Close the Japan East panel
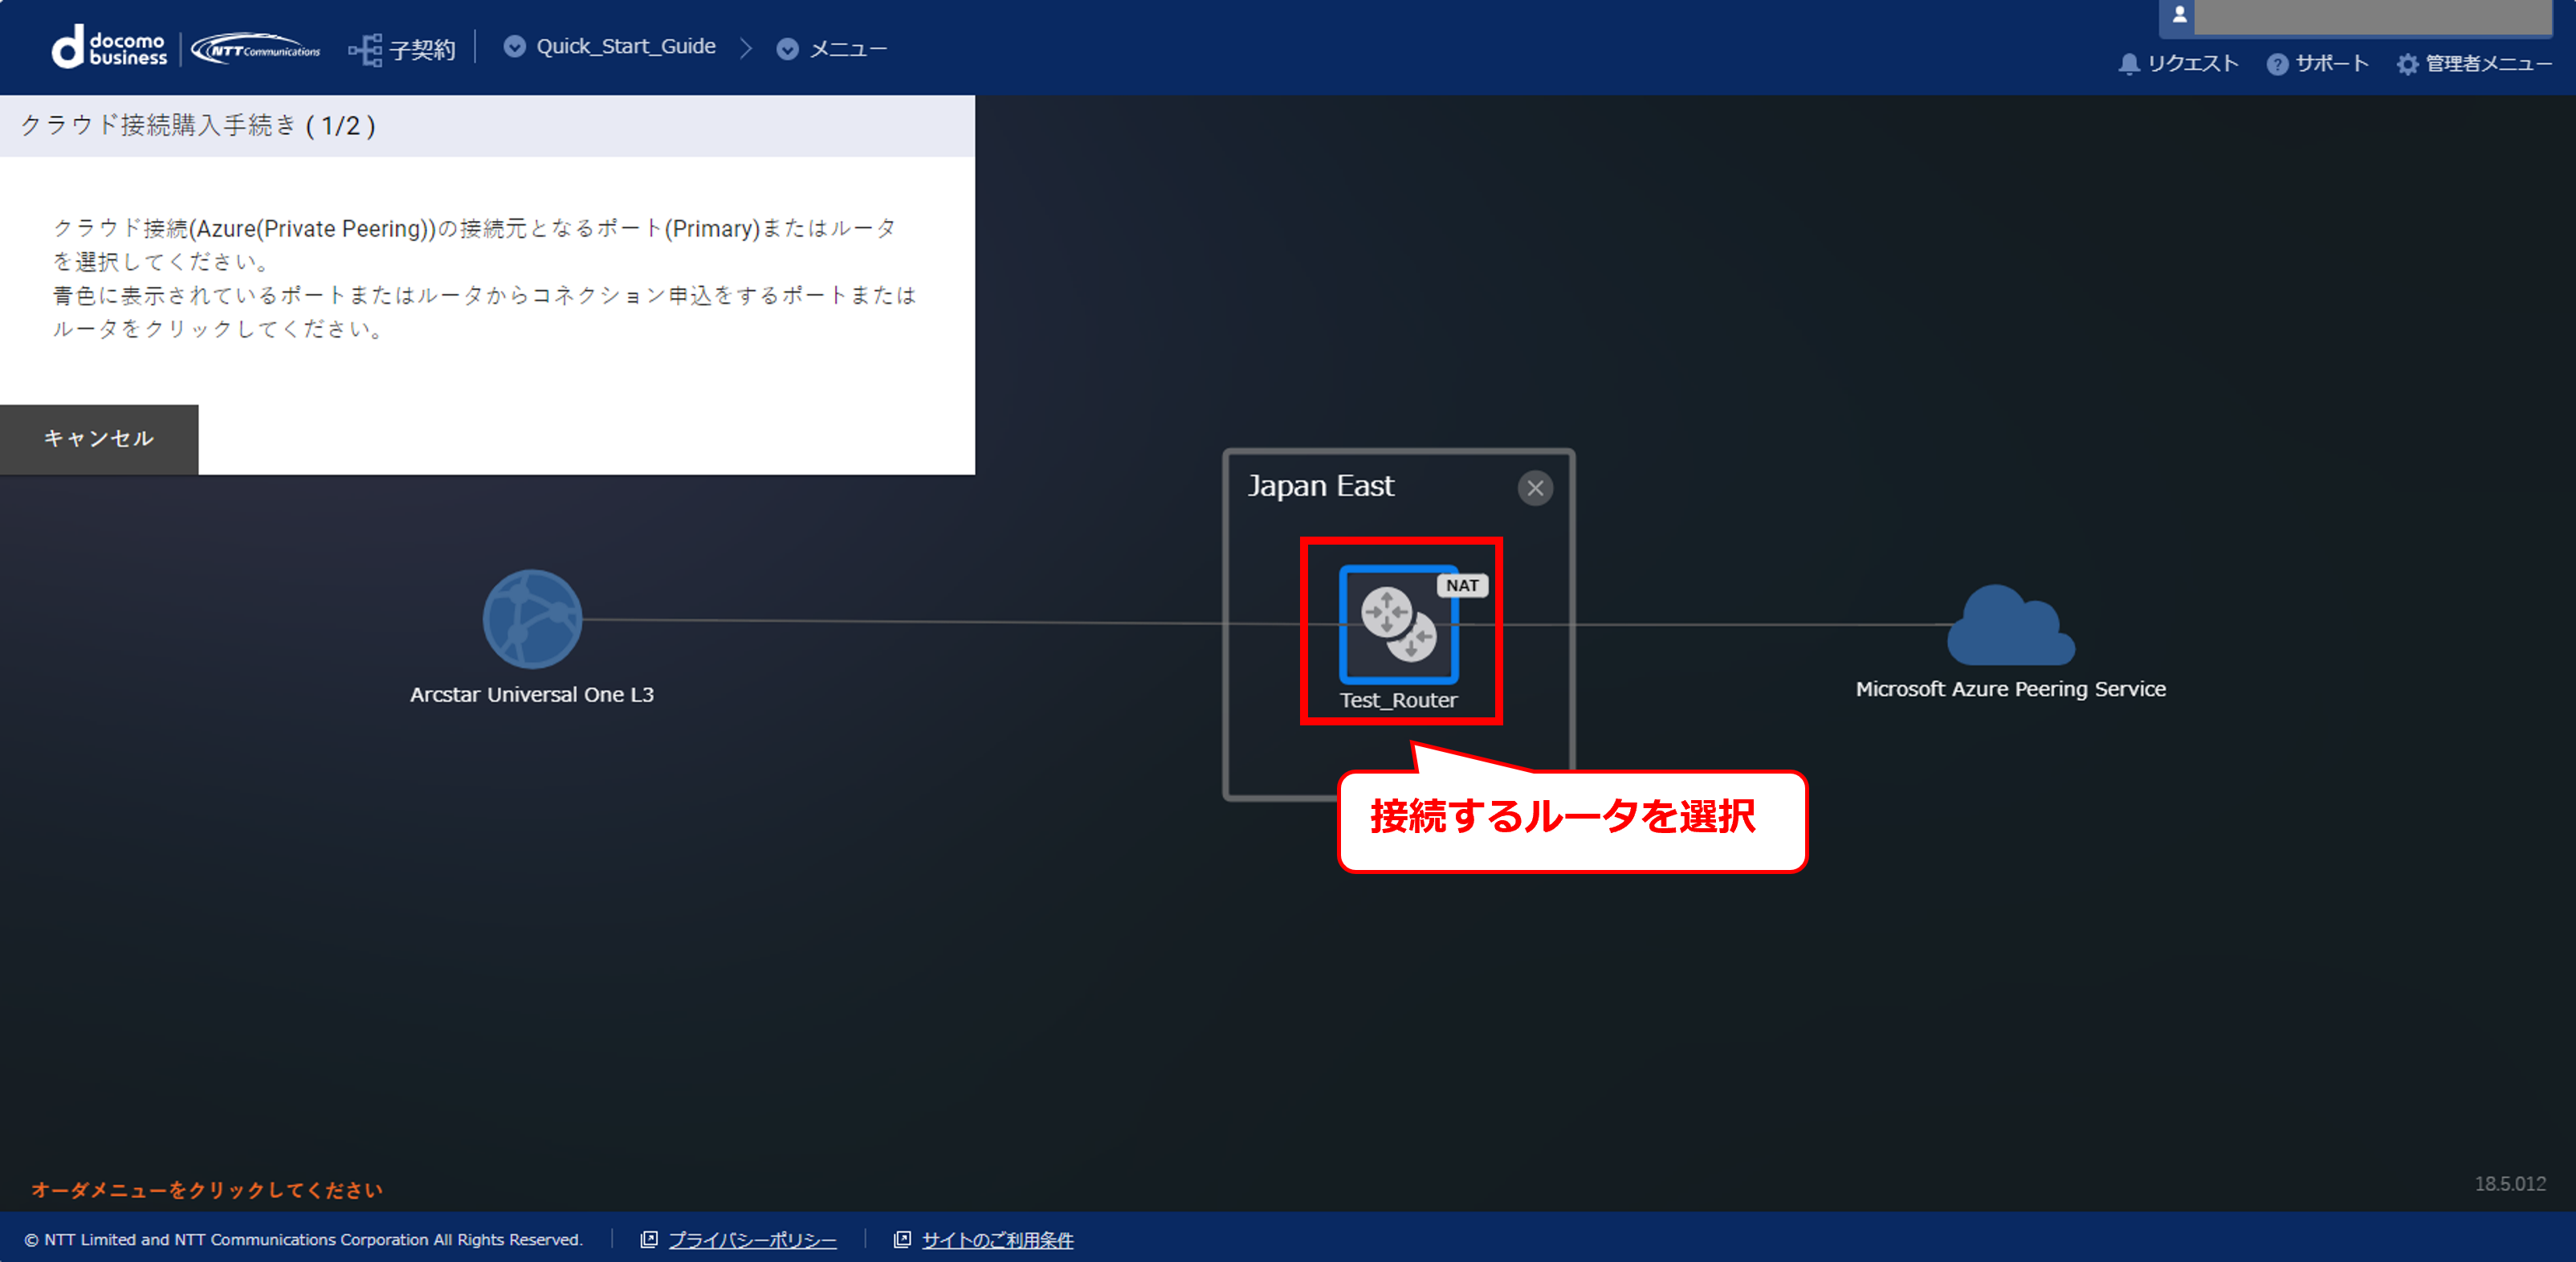This screenshot has height=1262, width=2576. click(x=1535, y=488)
